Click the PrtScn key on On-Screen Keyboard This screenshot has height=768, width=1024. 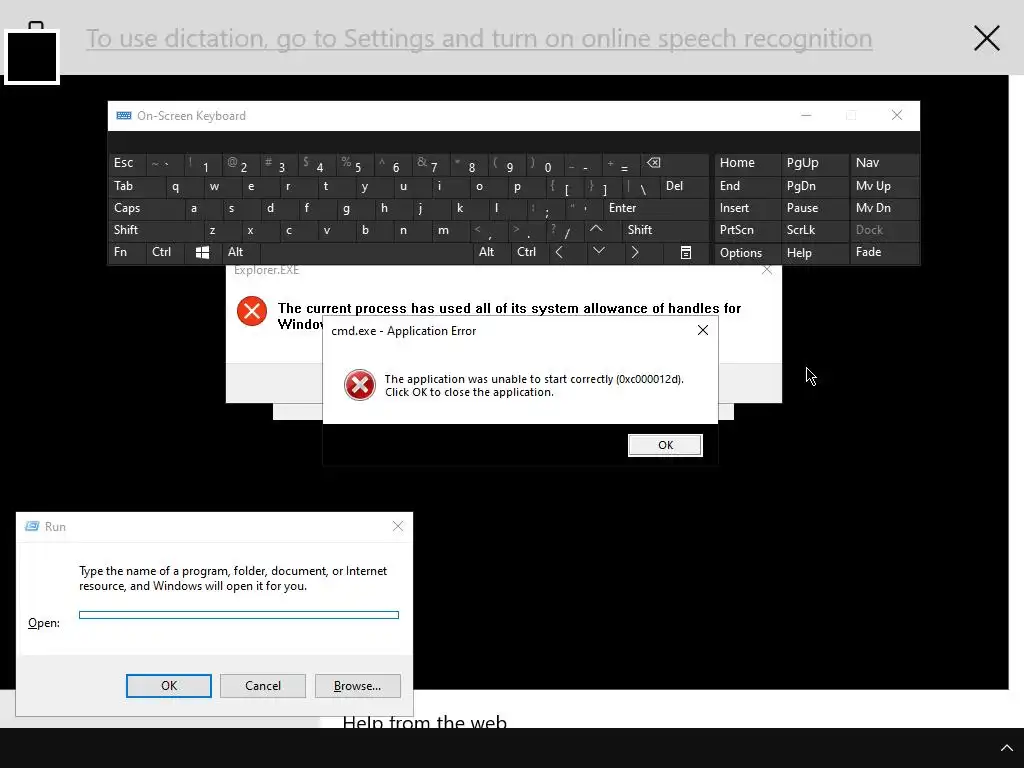point(747,230)
